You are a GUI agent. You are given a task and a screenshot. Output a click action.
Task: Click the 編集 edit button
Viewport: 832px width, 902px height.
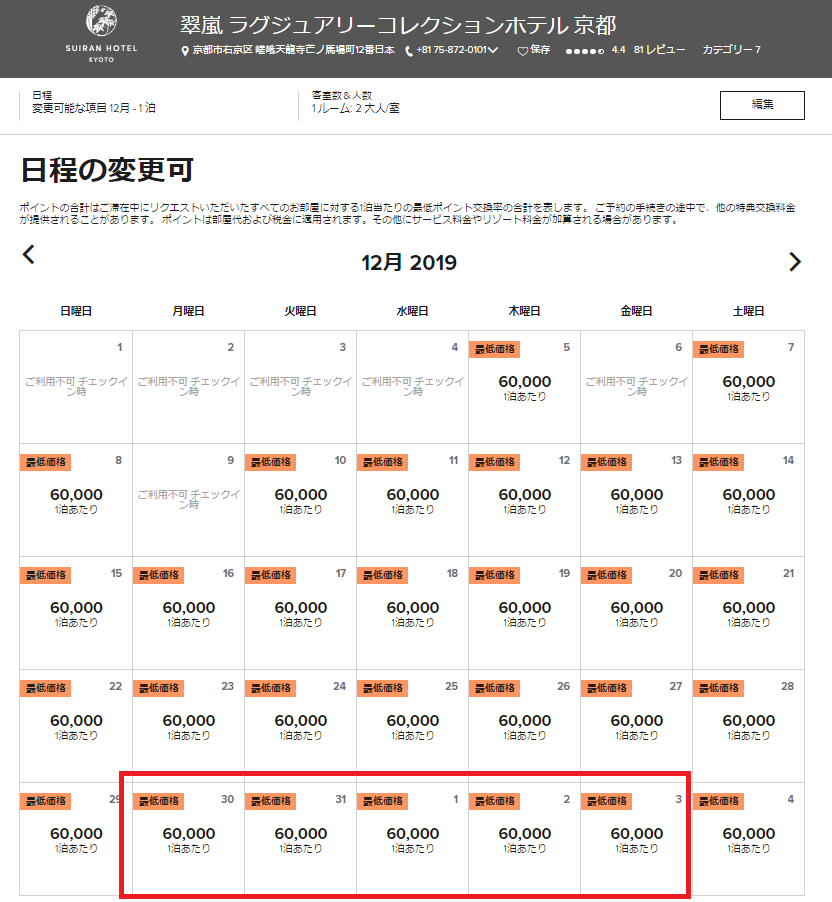[762, 105]
